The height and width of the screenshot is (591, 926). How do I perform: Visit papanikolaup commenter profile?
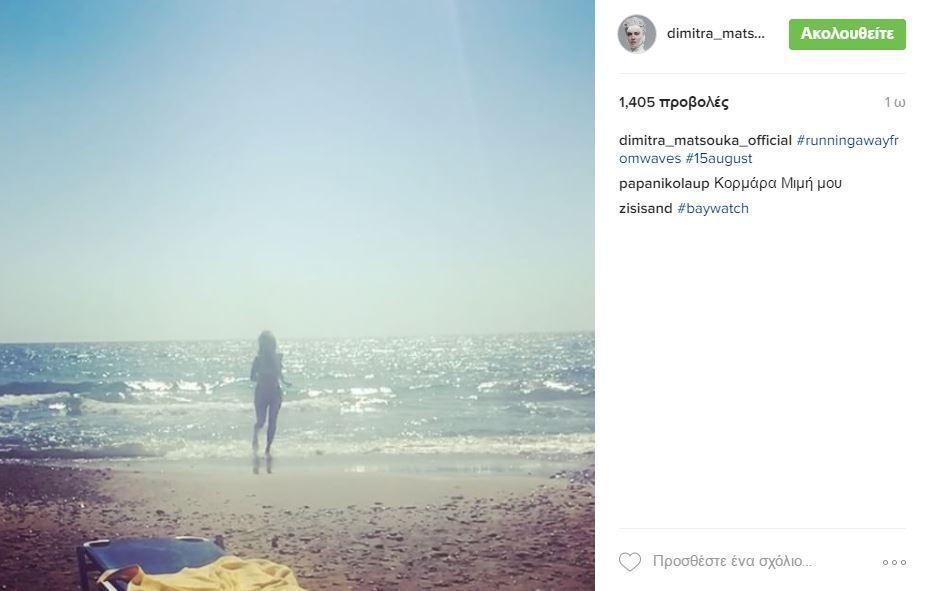[x=664, y=184]
